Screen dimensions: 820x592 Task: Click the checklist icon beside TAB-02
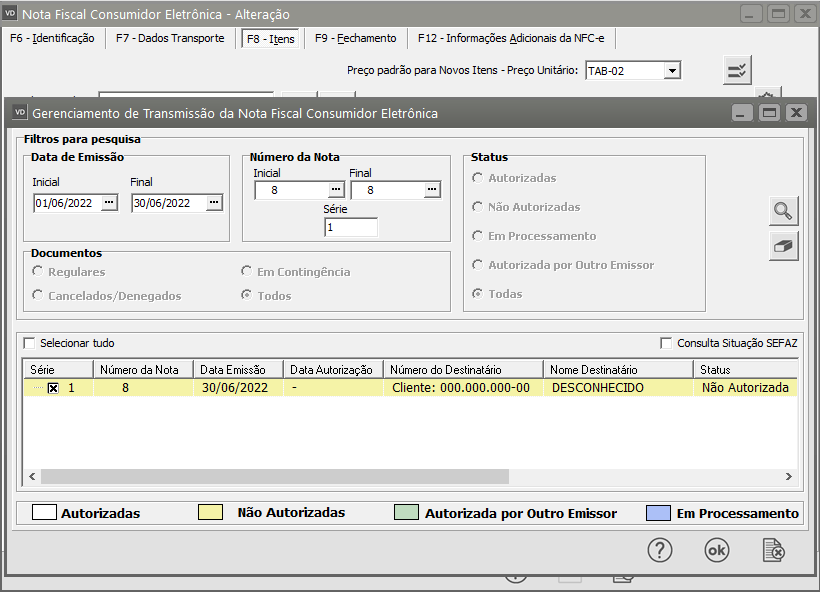(737, 70)
